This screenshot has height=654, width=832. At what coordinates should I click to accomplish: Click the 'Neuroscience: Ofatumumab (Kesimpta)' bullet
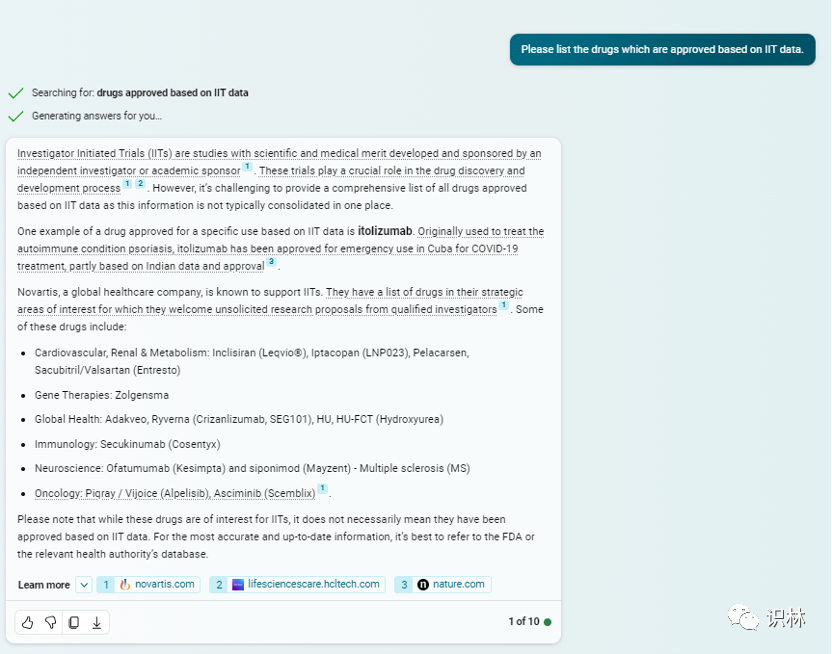pos(252,468)
